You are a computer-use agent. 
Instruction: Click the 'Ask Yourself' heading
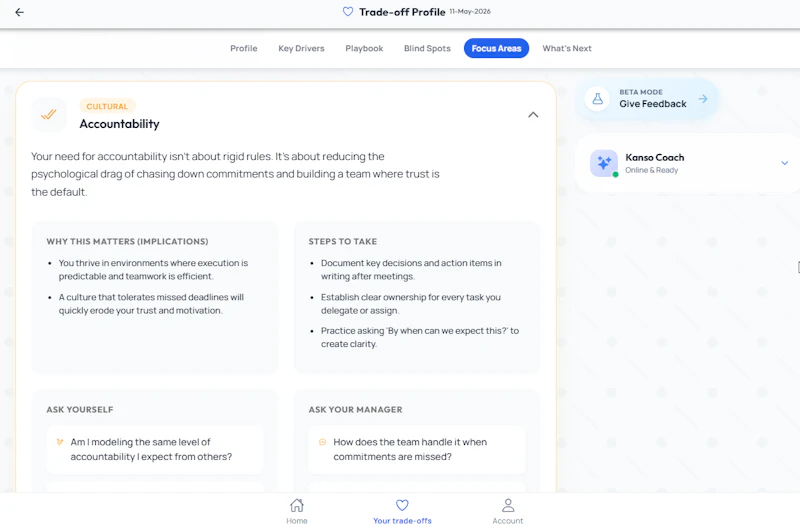point(80,410)
